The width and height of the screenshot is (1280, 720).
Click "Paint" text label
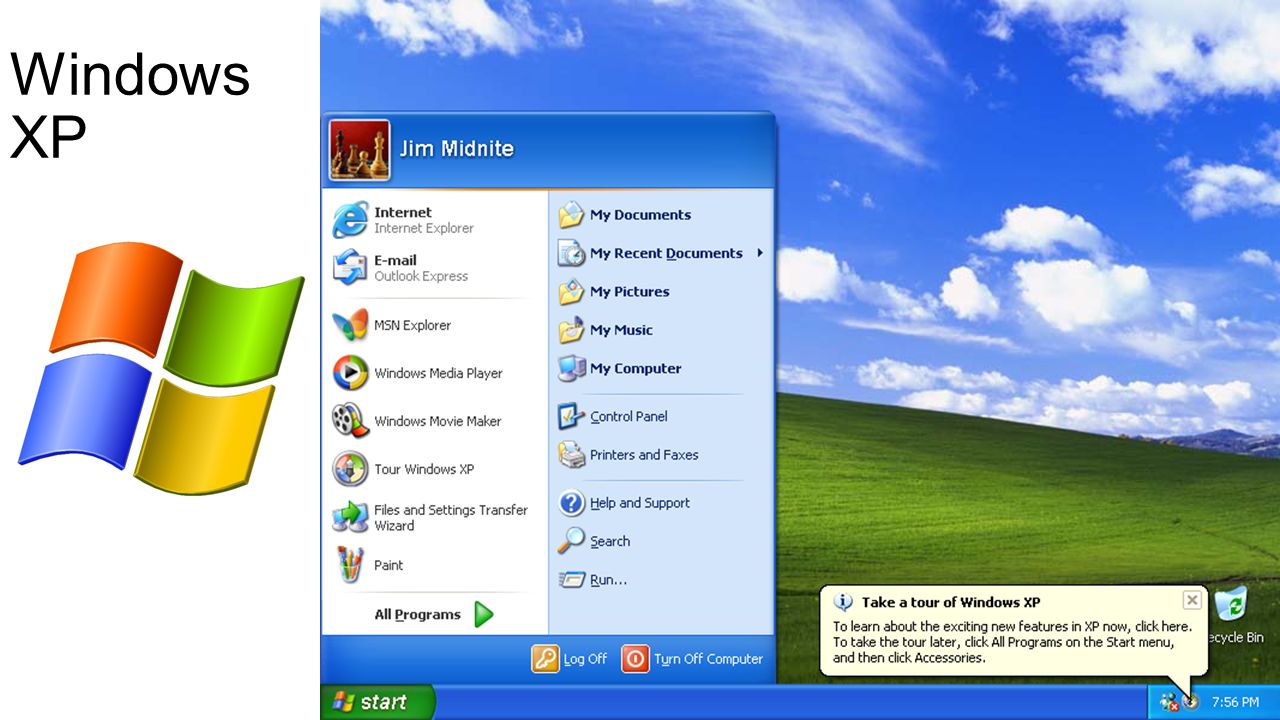coord(388,565)
